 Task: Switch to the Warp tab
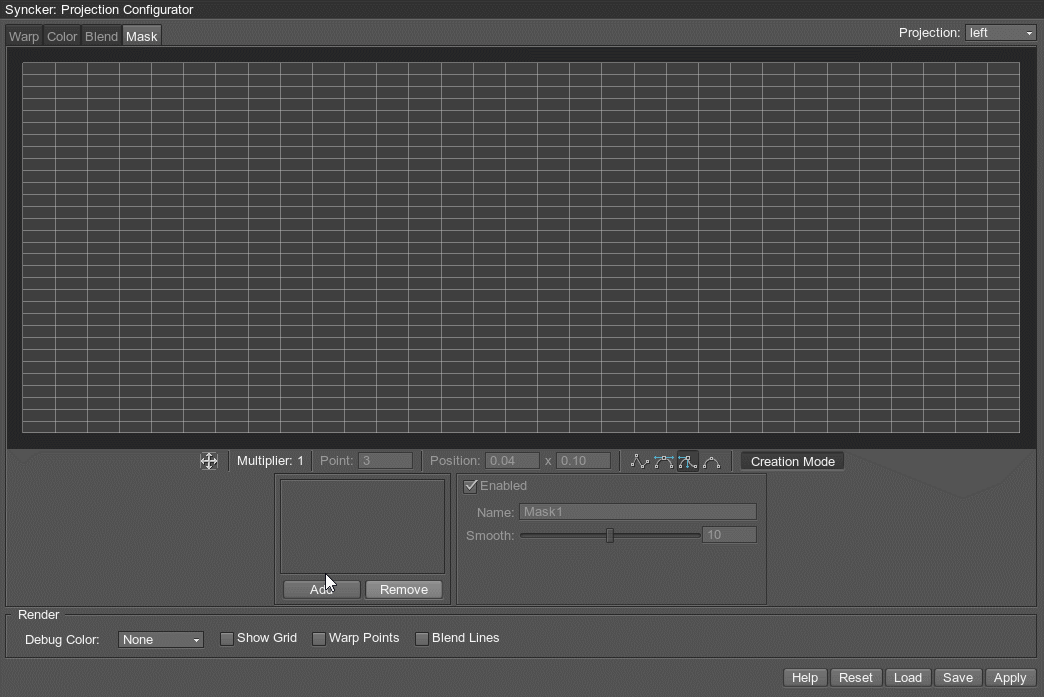click(x=24, y=36)
